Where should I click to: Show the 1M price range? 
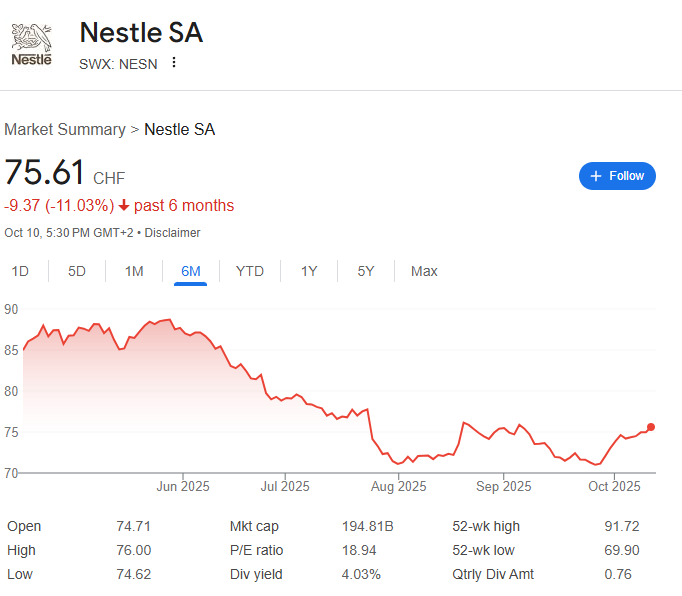coord(134,271)
